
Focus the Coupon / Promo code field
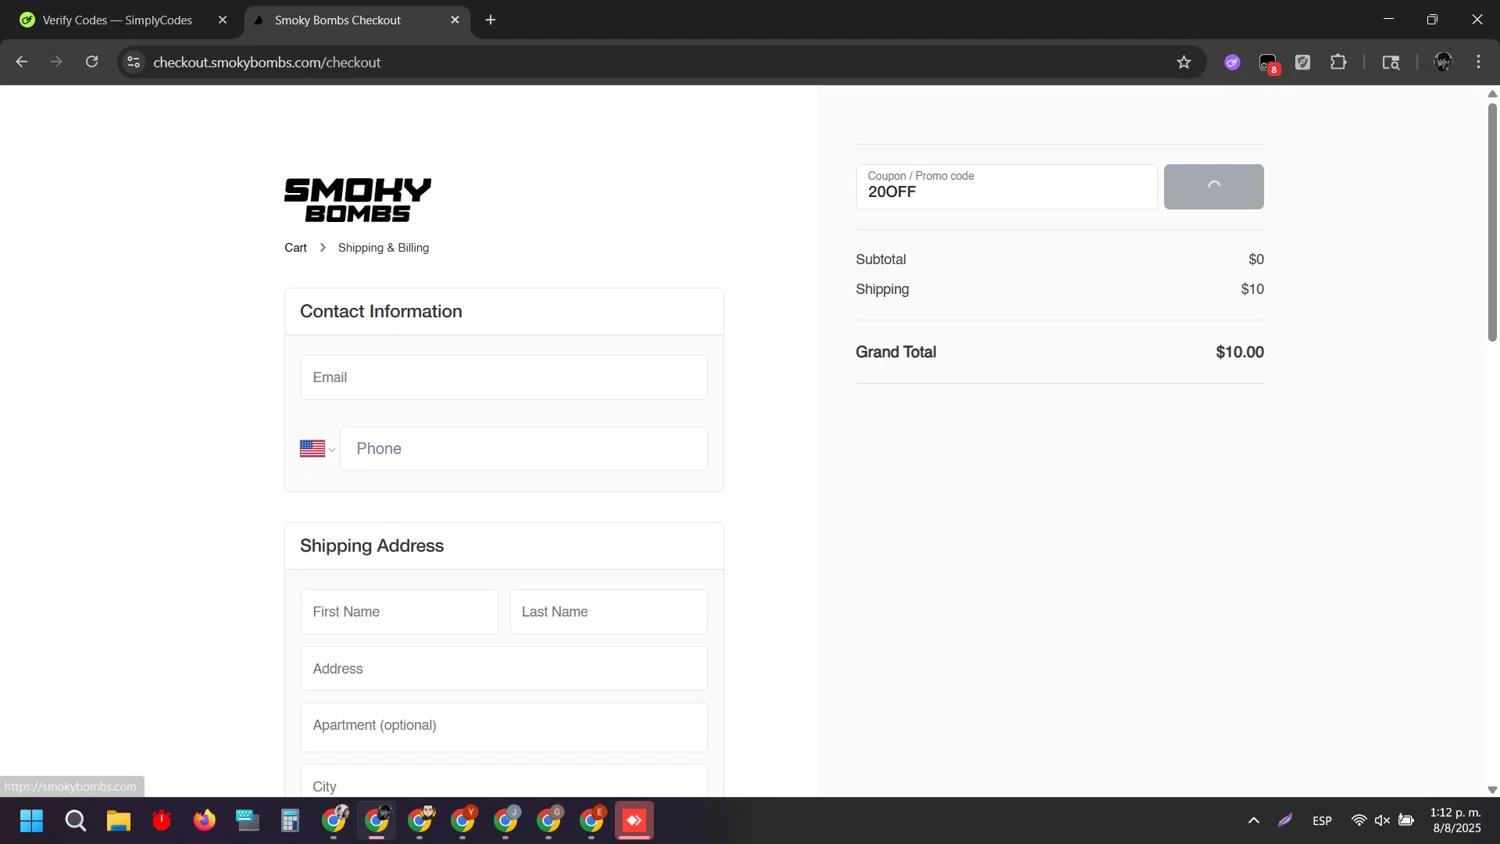[x=1006, y=187]
